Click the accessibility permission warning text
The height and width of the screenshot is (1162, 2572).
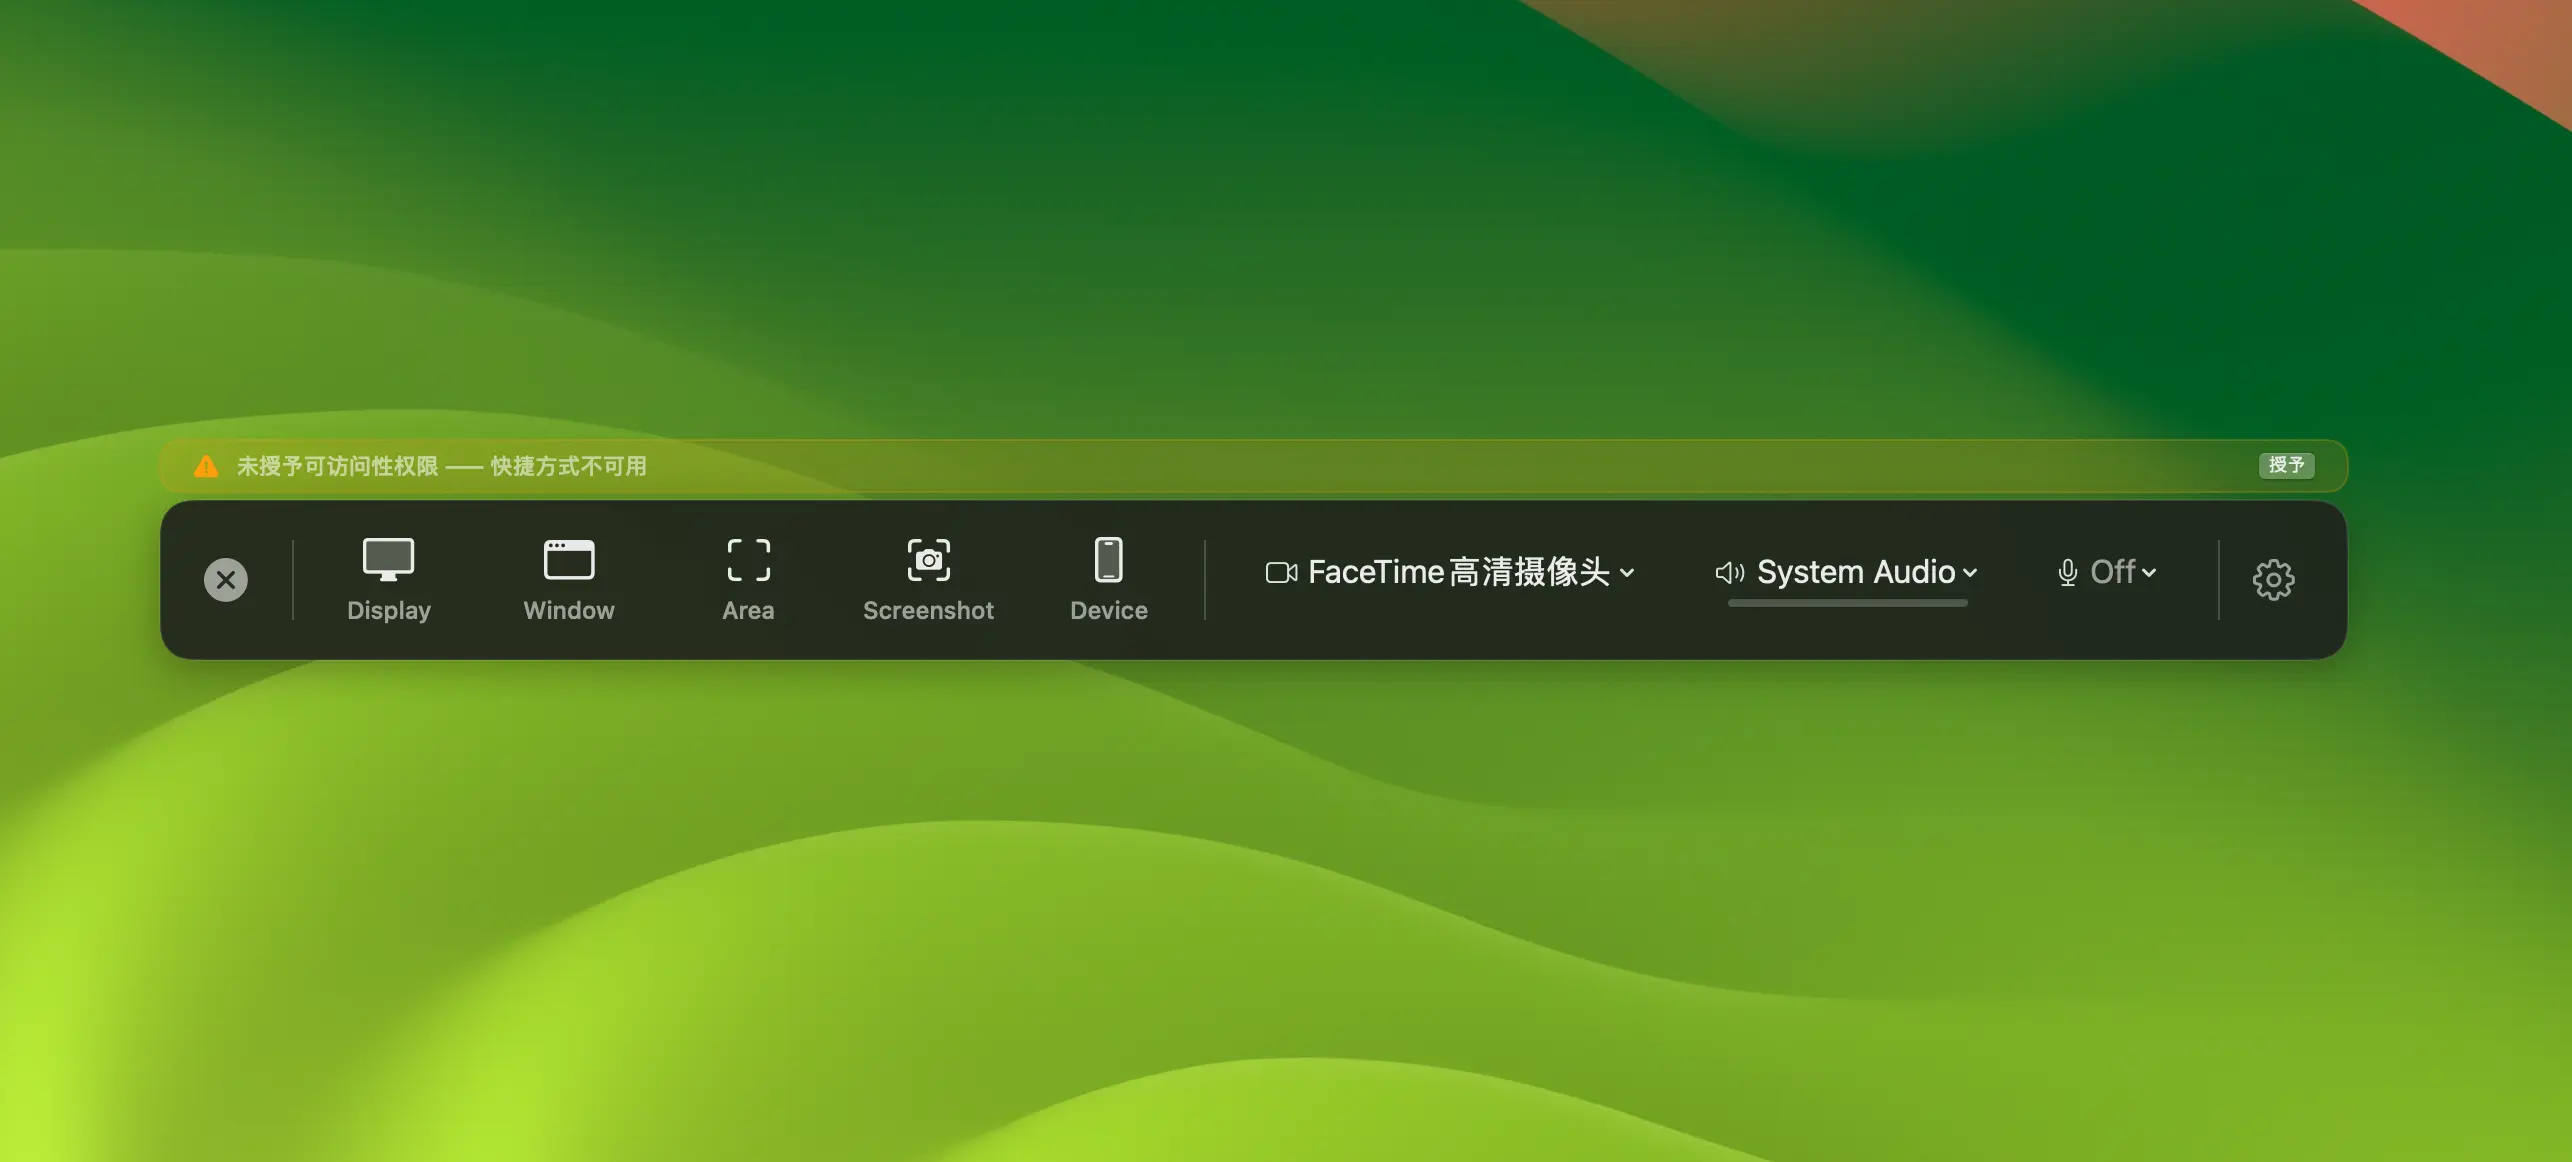(x=441, y=466)
